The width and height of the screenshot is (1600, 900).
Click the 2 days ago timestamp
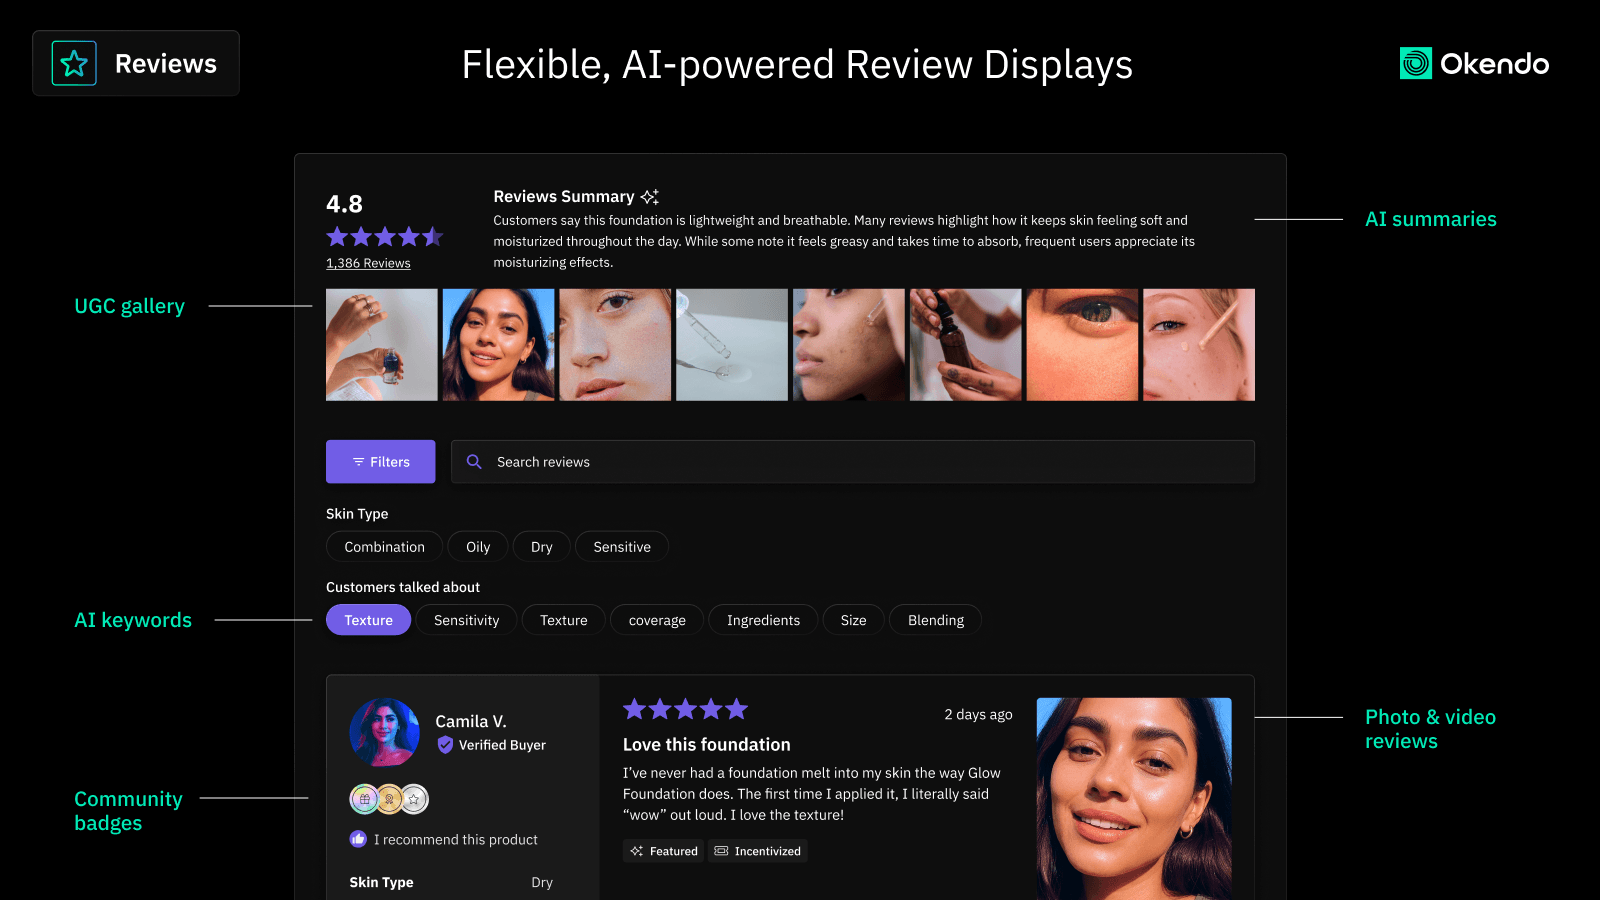978,714
